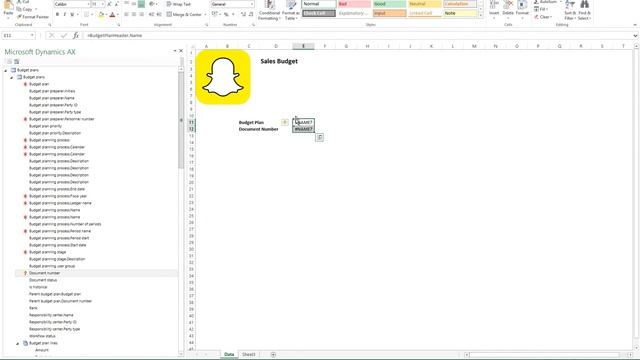Collapse the top Budget plans tree node
This screenshot has width=640, height=360.
click(x=6, y=70)
